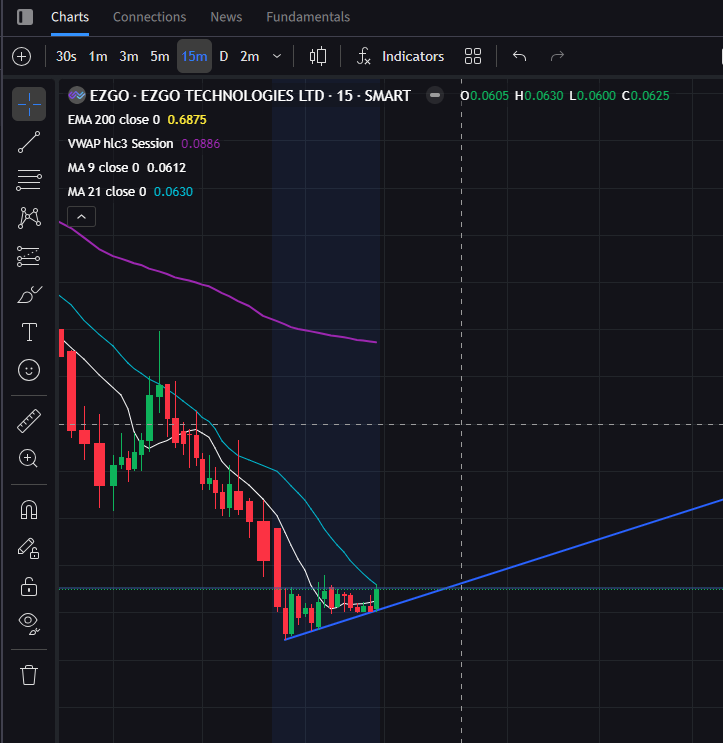Screen dimensions: 723x743
Task: Select the 3m timeframe
Action: (128, 56)
